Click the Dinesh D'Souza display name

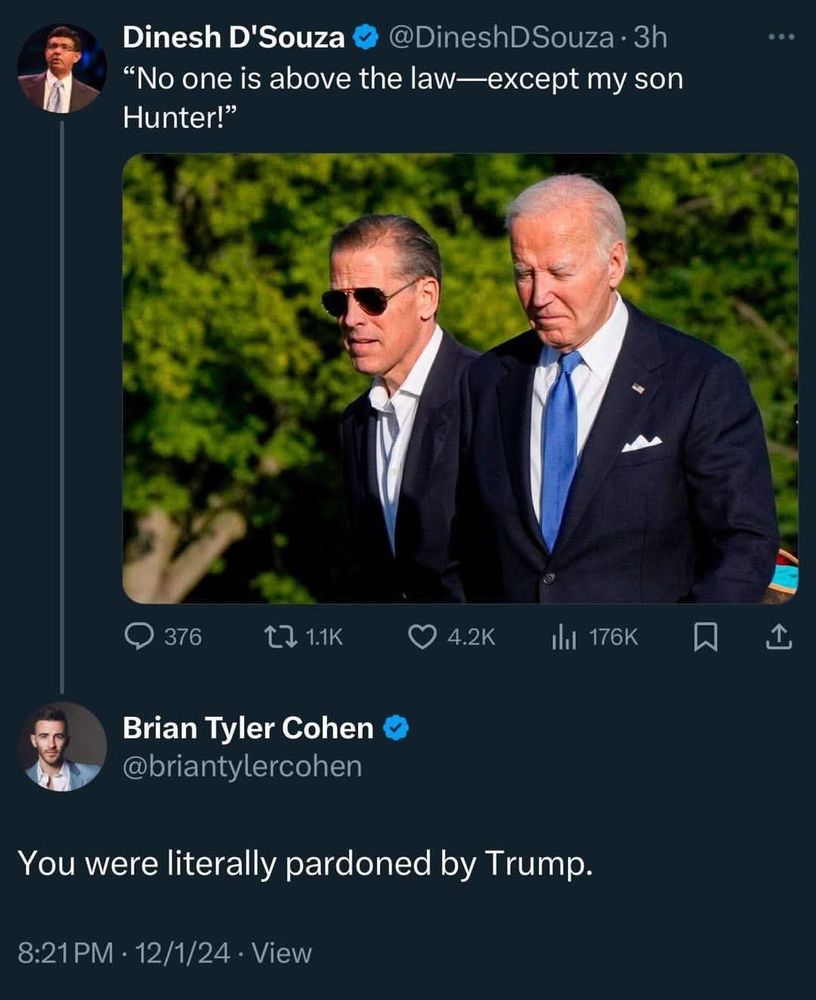[233, 39]
